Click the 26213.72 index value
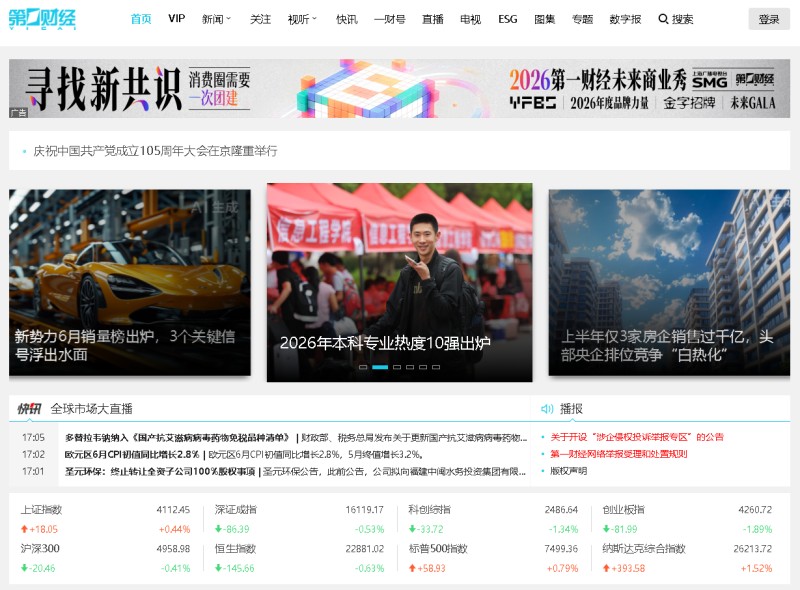The image size is (800, 590). (x=753, y=549)
